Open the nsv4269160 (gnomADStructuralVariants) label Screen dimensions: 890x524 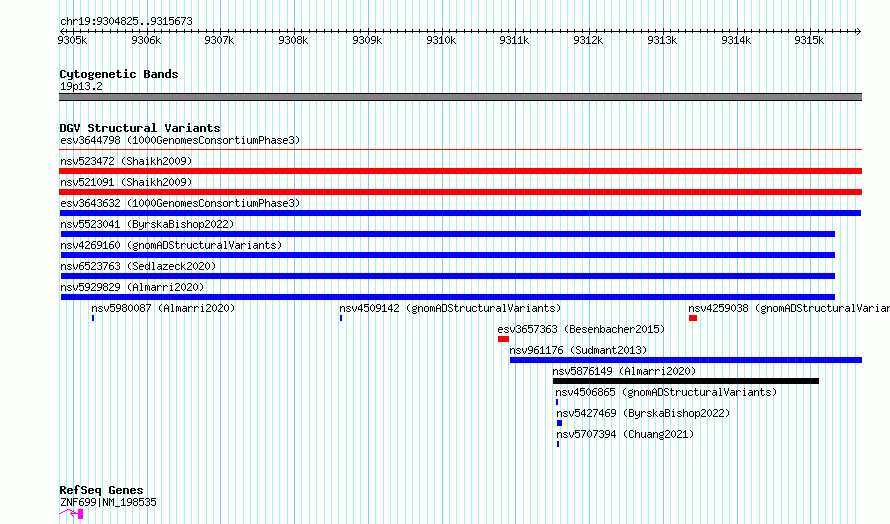[x=171, y=245]
